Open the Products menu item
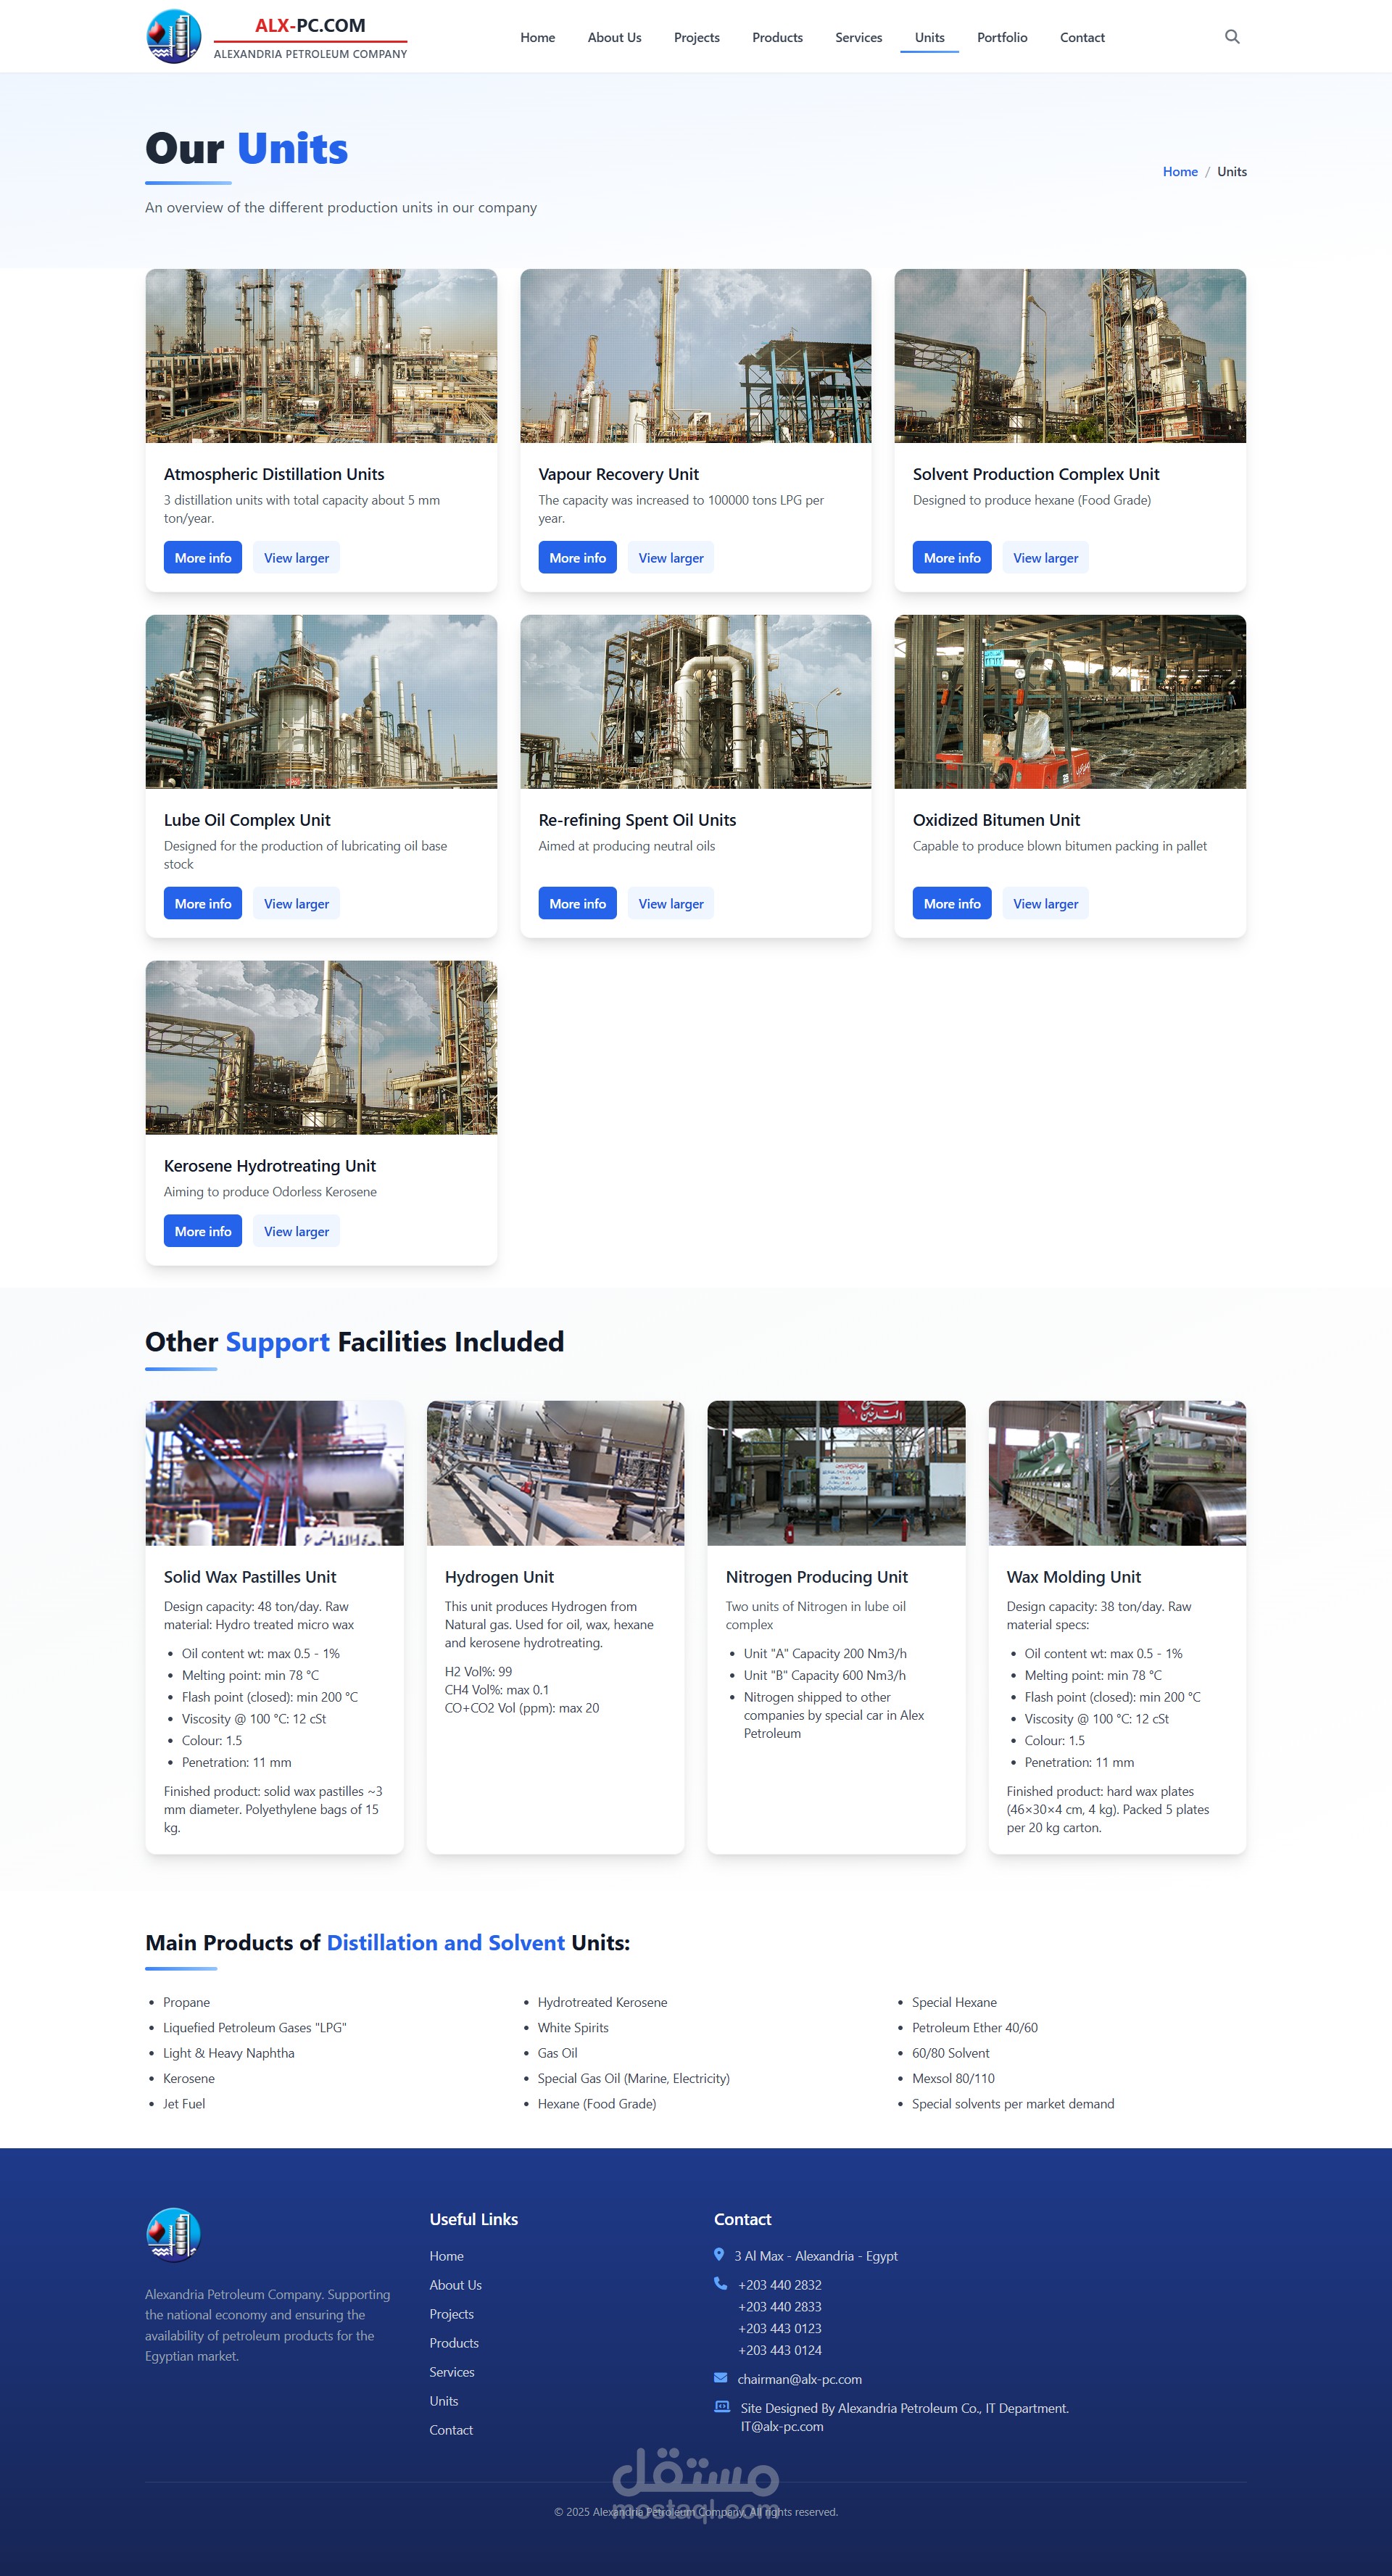Viewport: 1392px width, 2576px height. [x=777, y=38]
